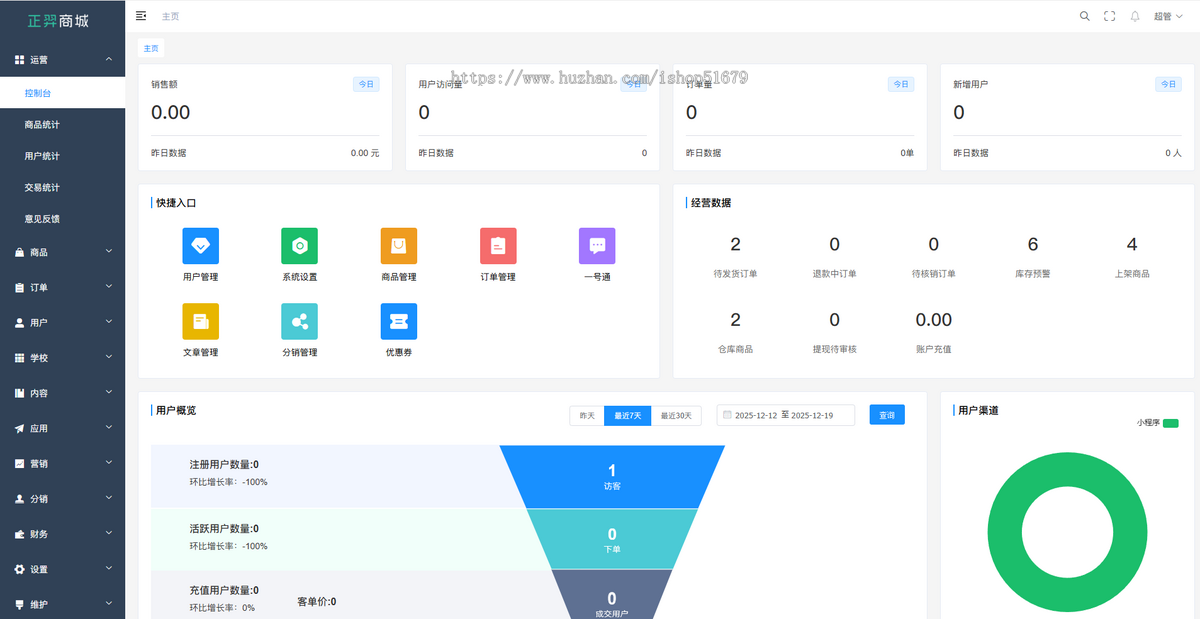This screenshot has height=619, width=1200.
Task: Click the 学校 table icon in sidebar
Action: 19,358
